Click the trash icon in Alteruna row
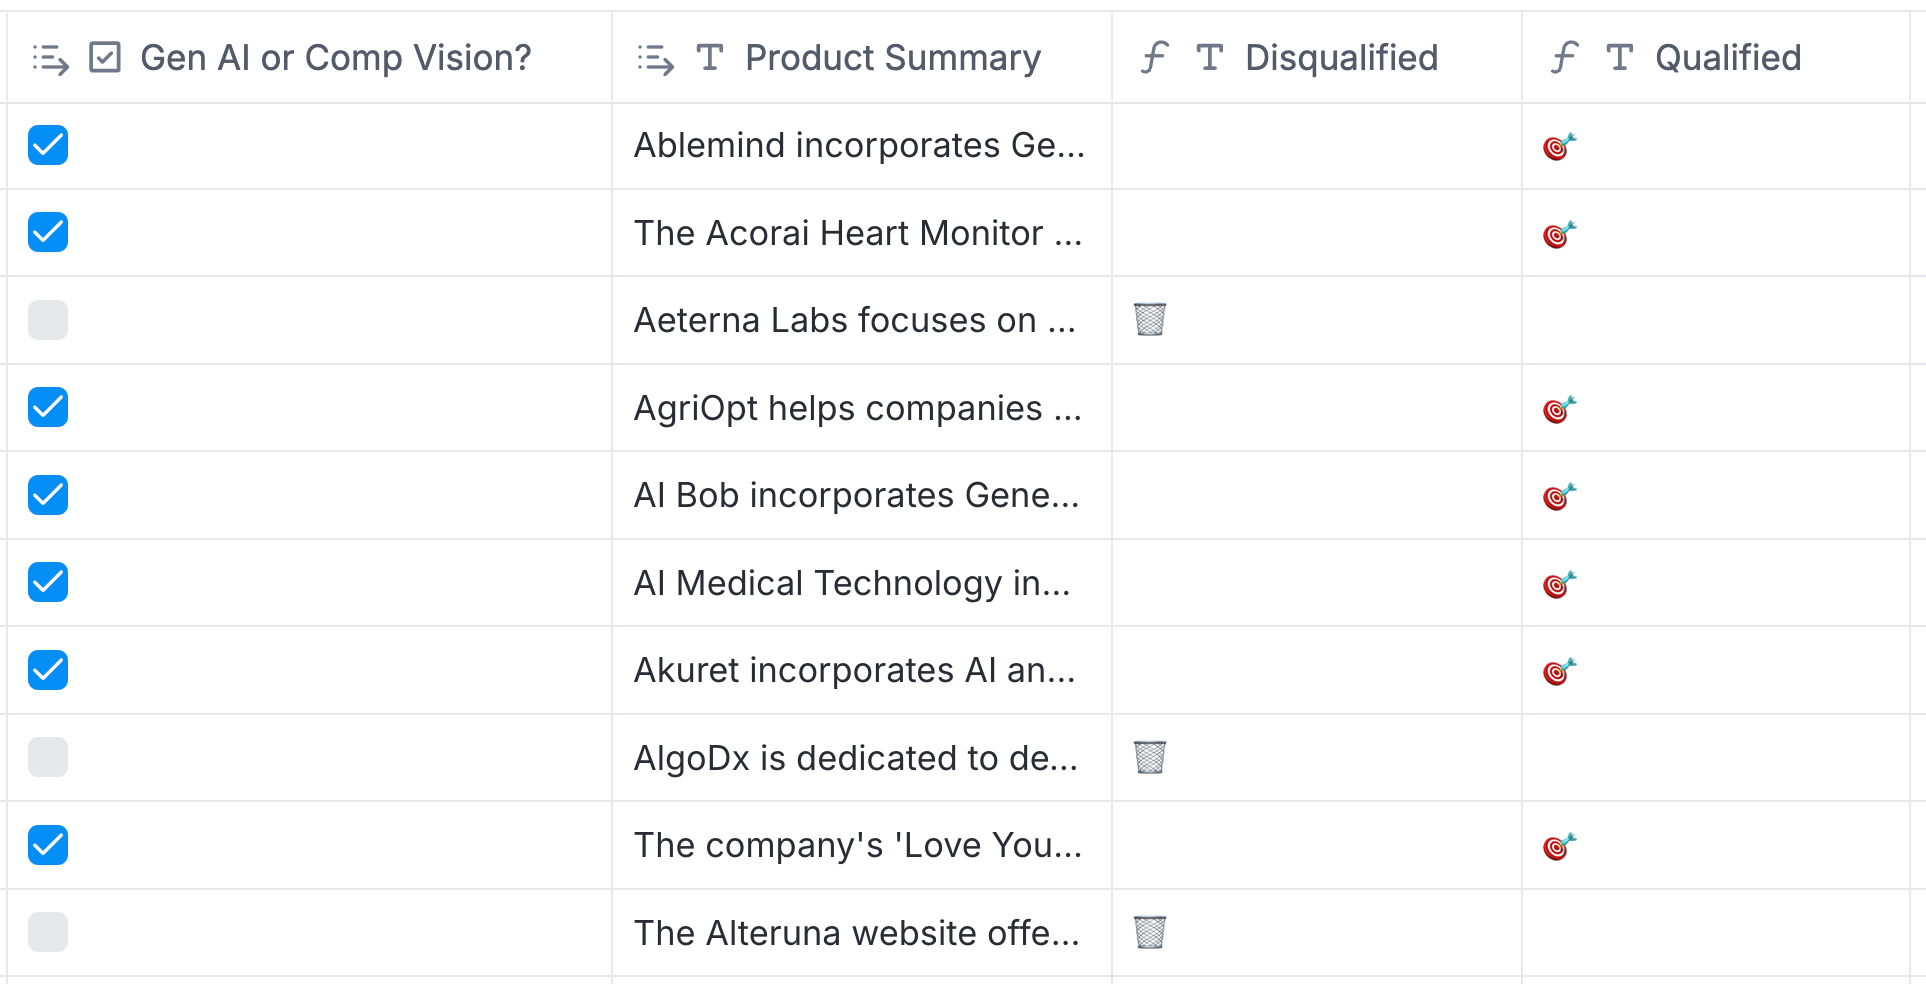The width and height of the screenshot is (1926, 984). coord(1149,933)
